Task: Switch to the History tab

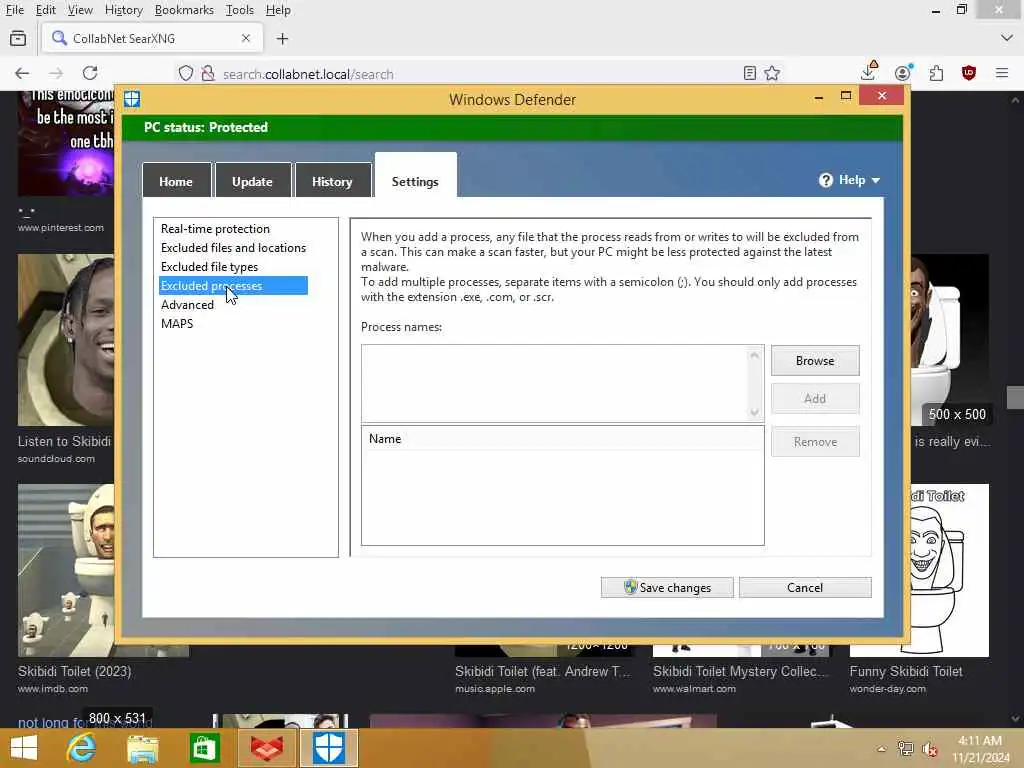Action: coord(332,181)
